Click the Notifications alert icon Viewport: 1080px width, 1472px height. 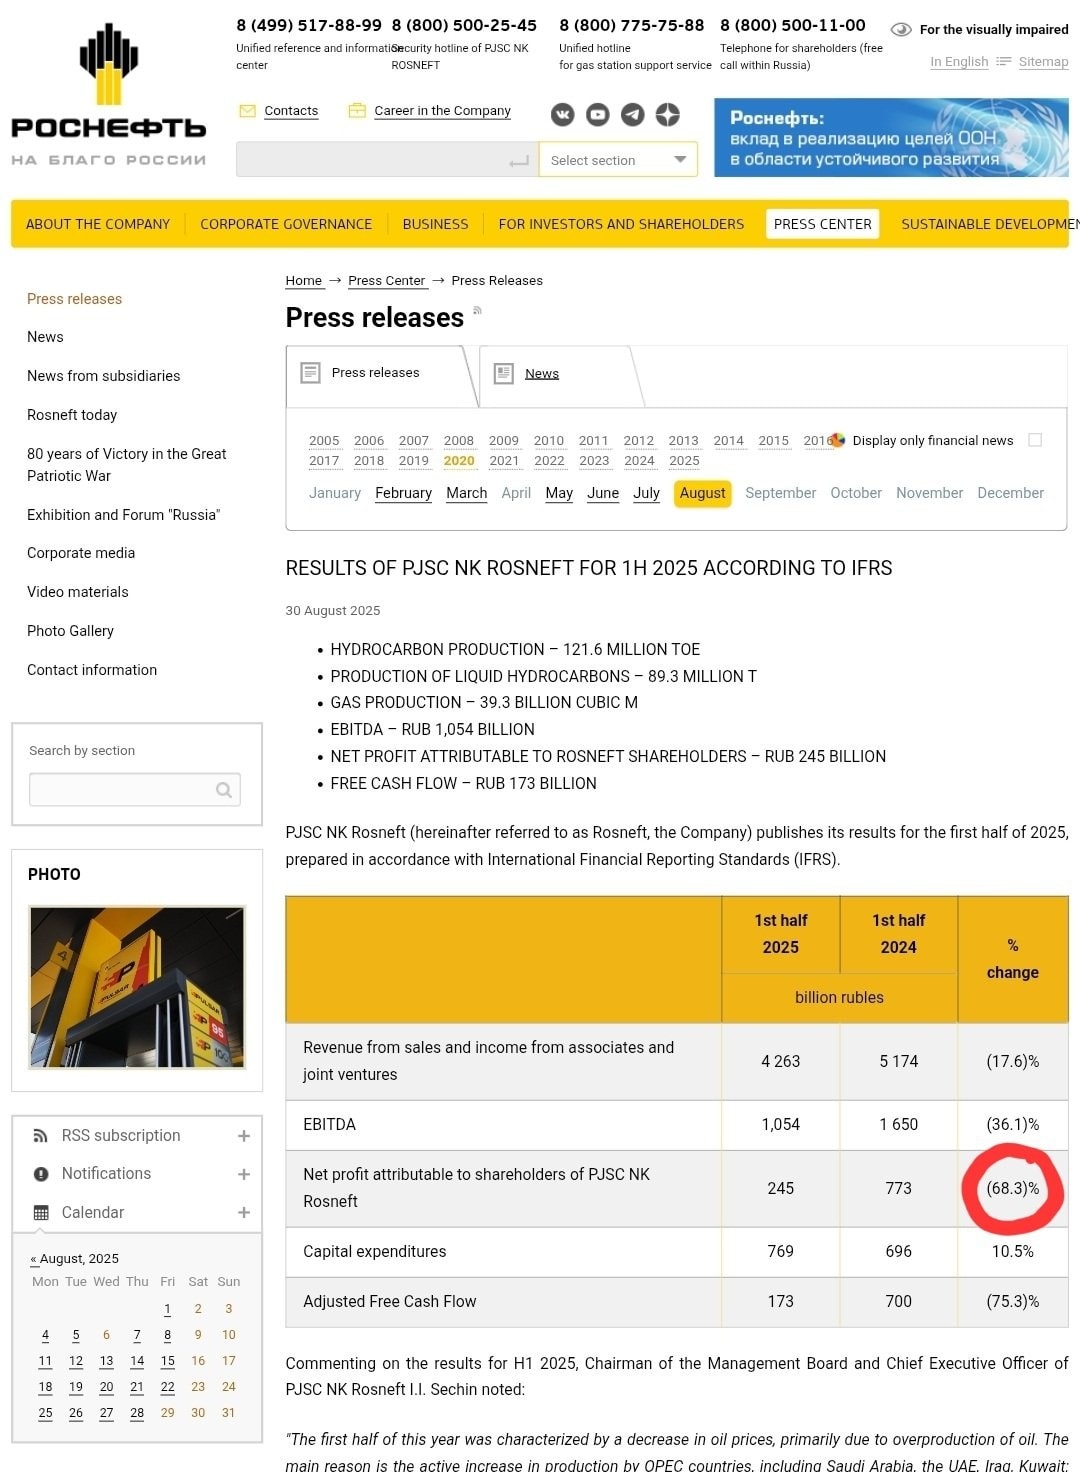tap(41, 1174)
